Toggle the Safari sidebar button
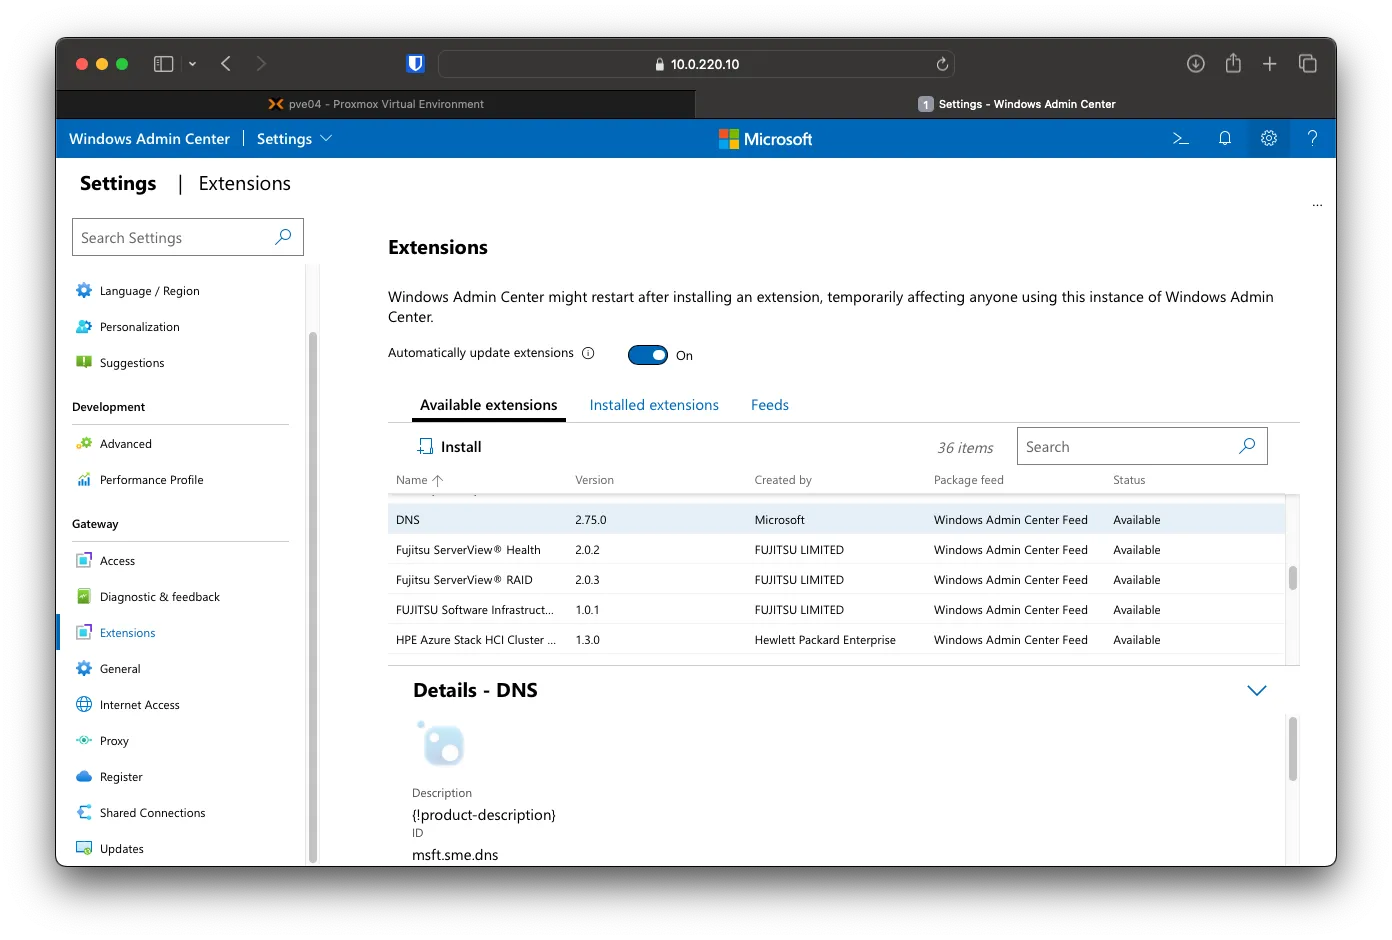Screen dimensions: 1392x940 [163, 64]
